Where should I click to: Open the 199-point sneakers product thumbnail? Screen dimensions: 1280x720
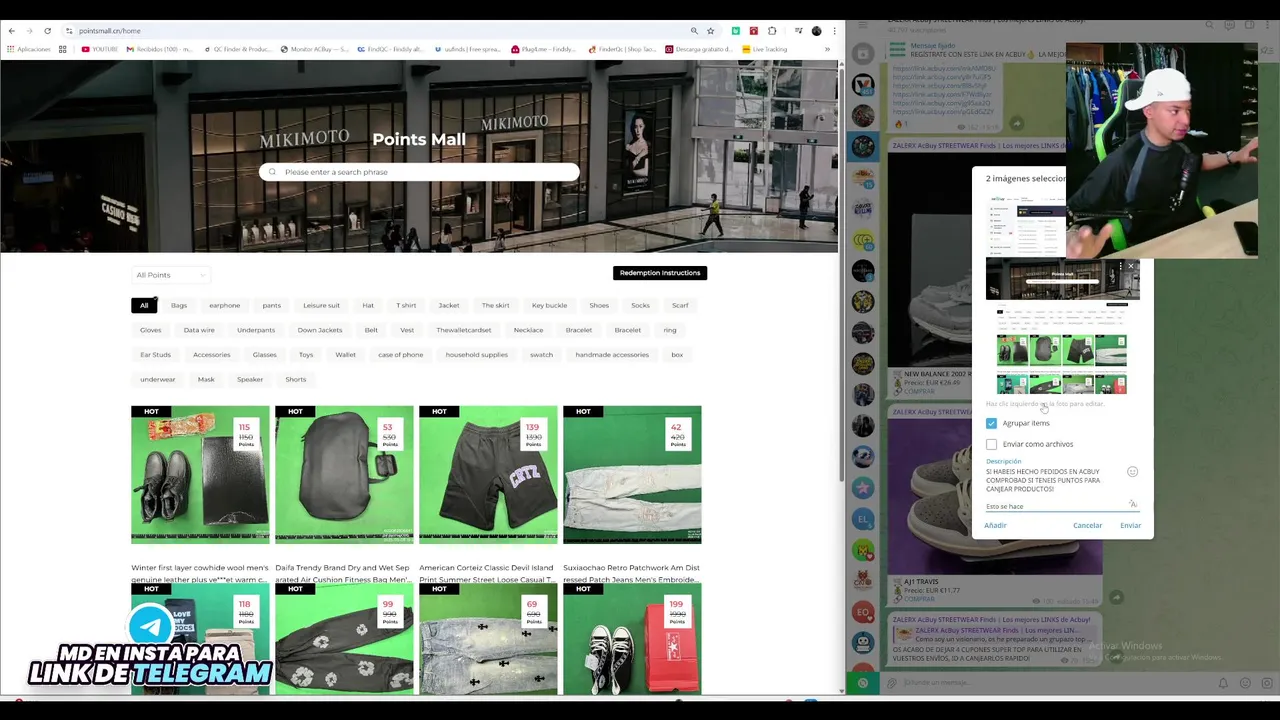click(632, 639)
